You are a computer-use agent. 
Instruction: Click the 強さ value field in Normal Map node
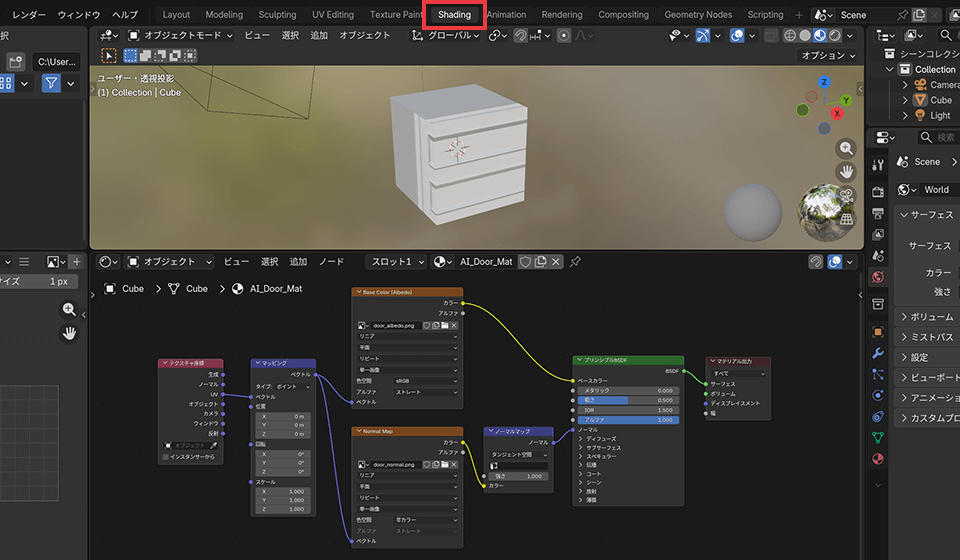517,476
